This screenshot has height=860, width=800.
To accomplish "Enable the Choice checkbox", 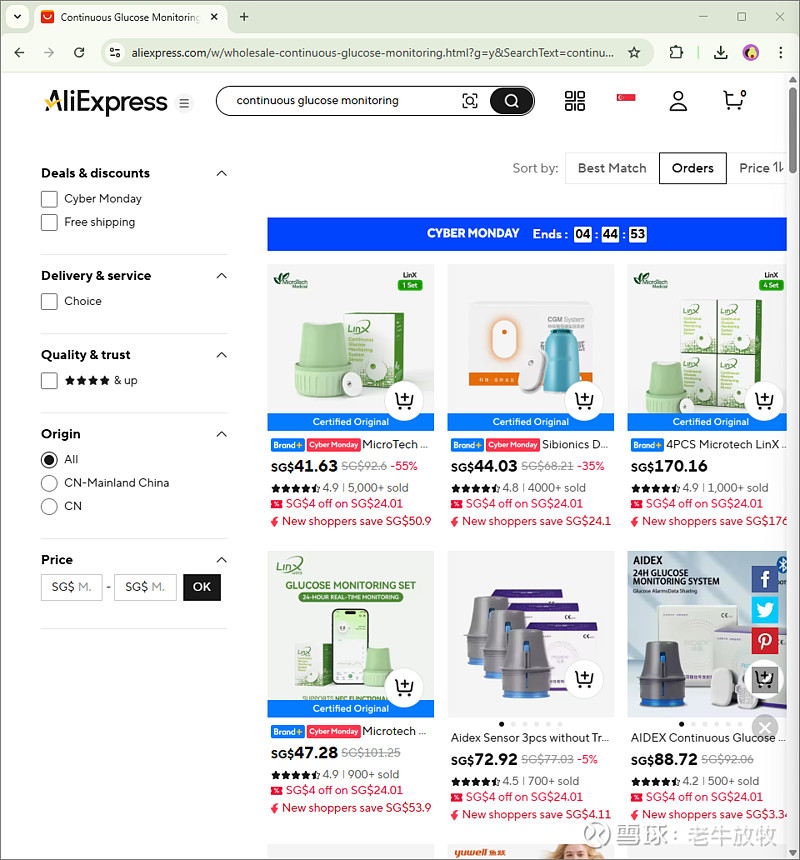I will click(x=49, y=301).
